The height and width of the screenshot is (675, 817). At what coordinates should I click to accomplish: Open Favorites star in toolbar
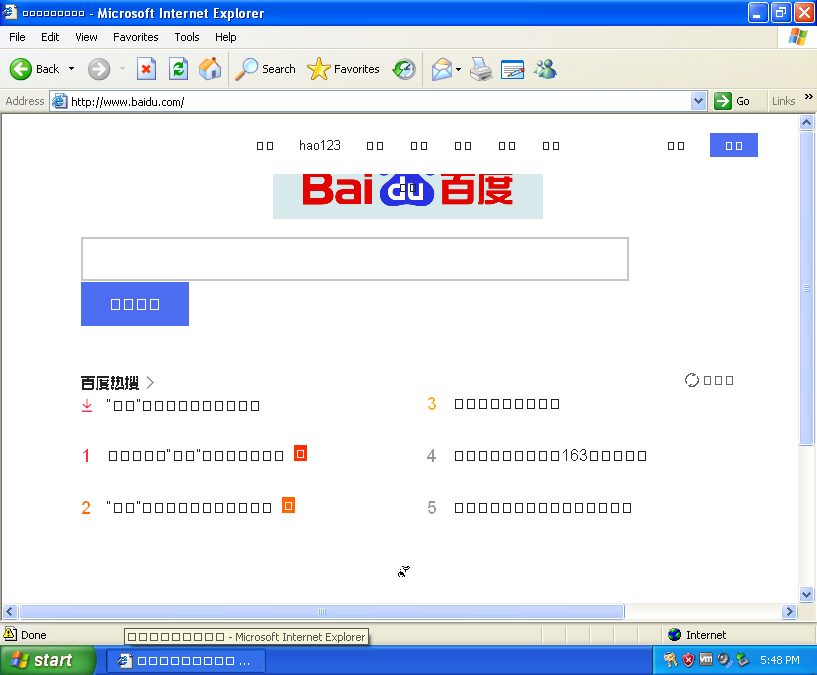pos(343,69)
